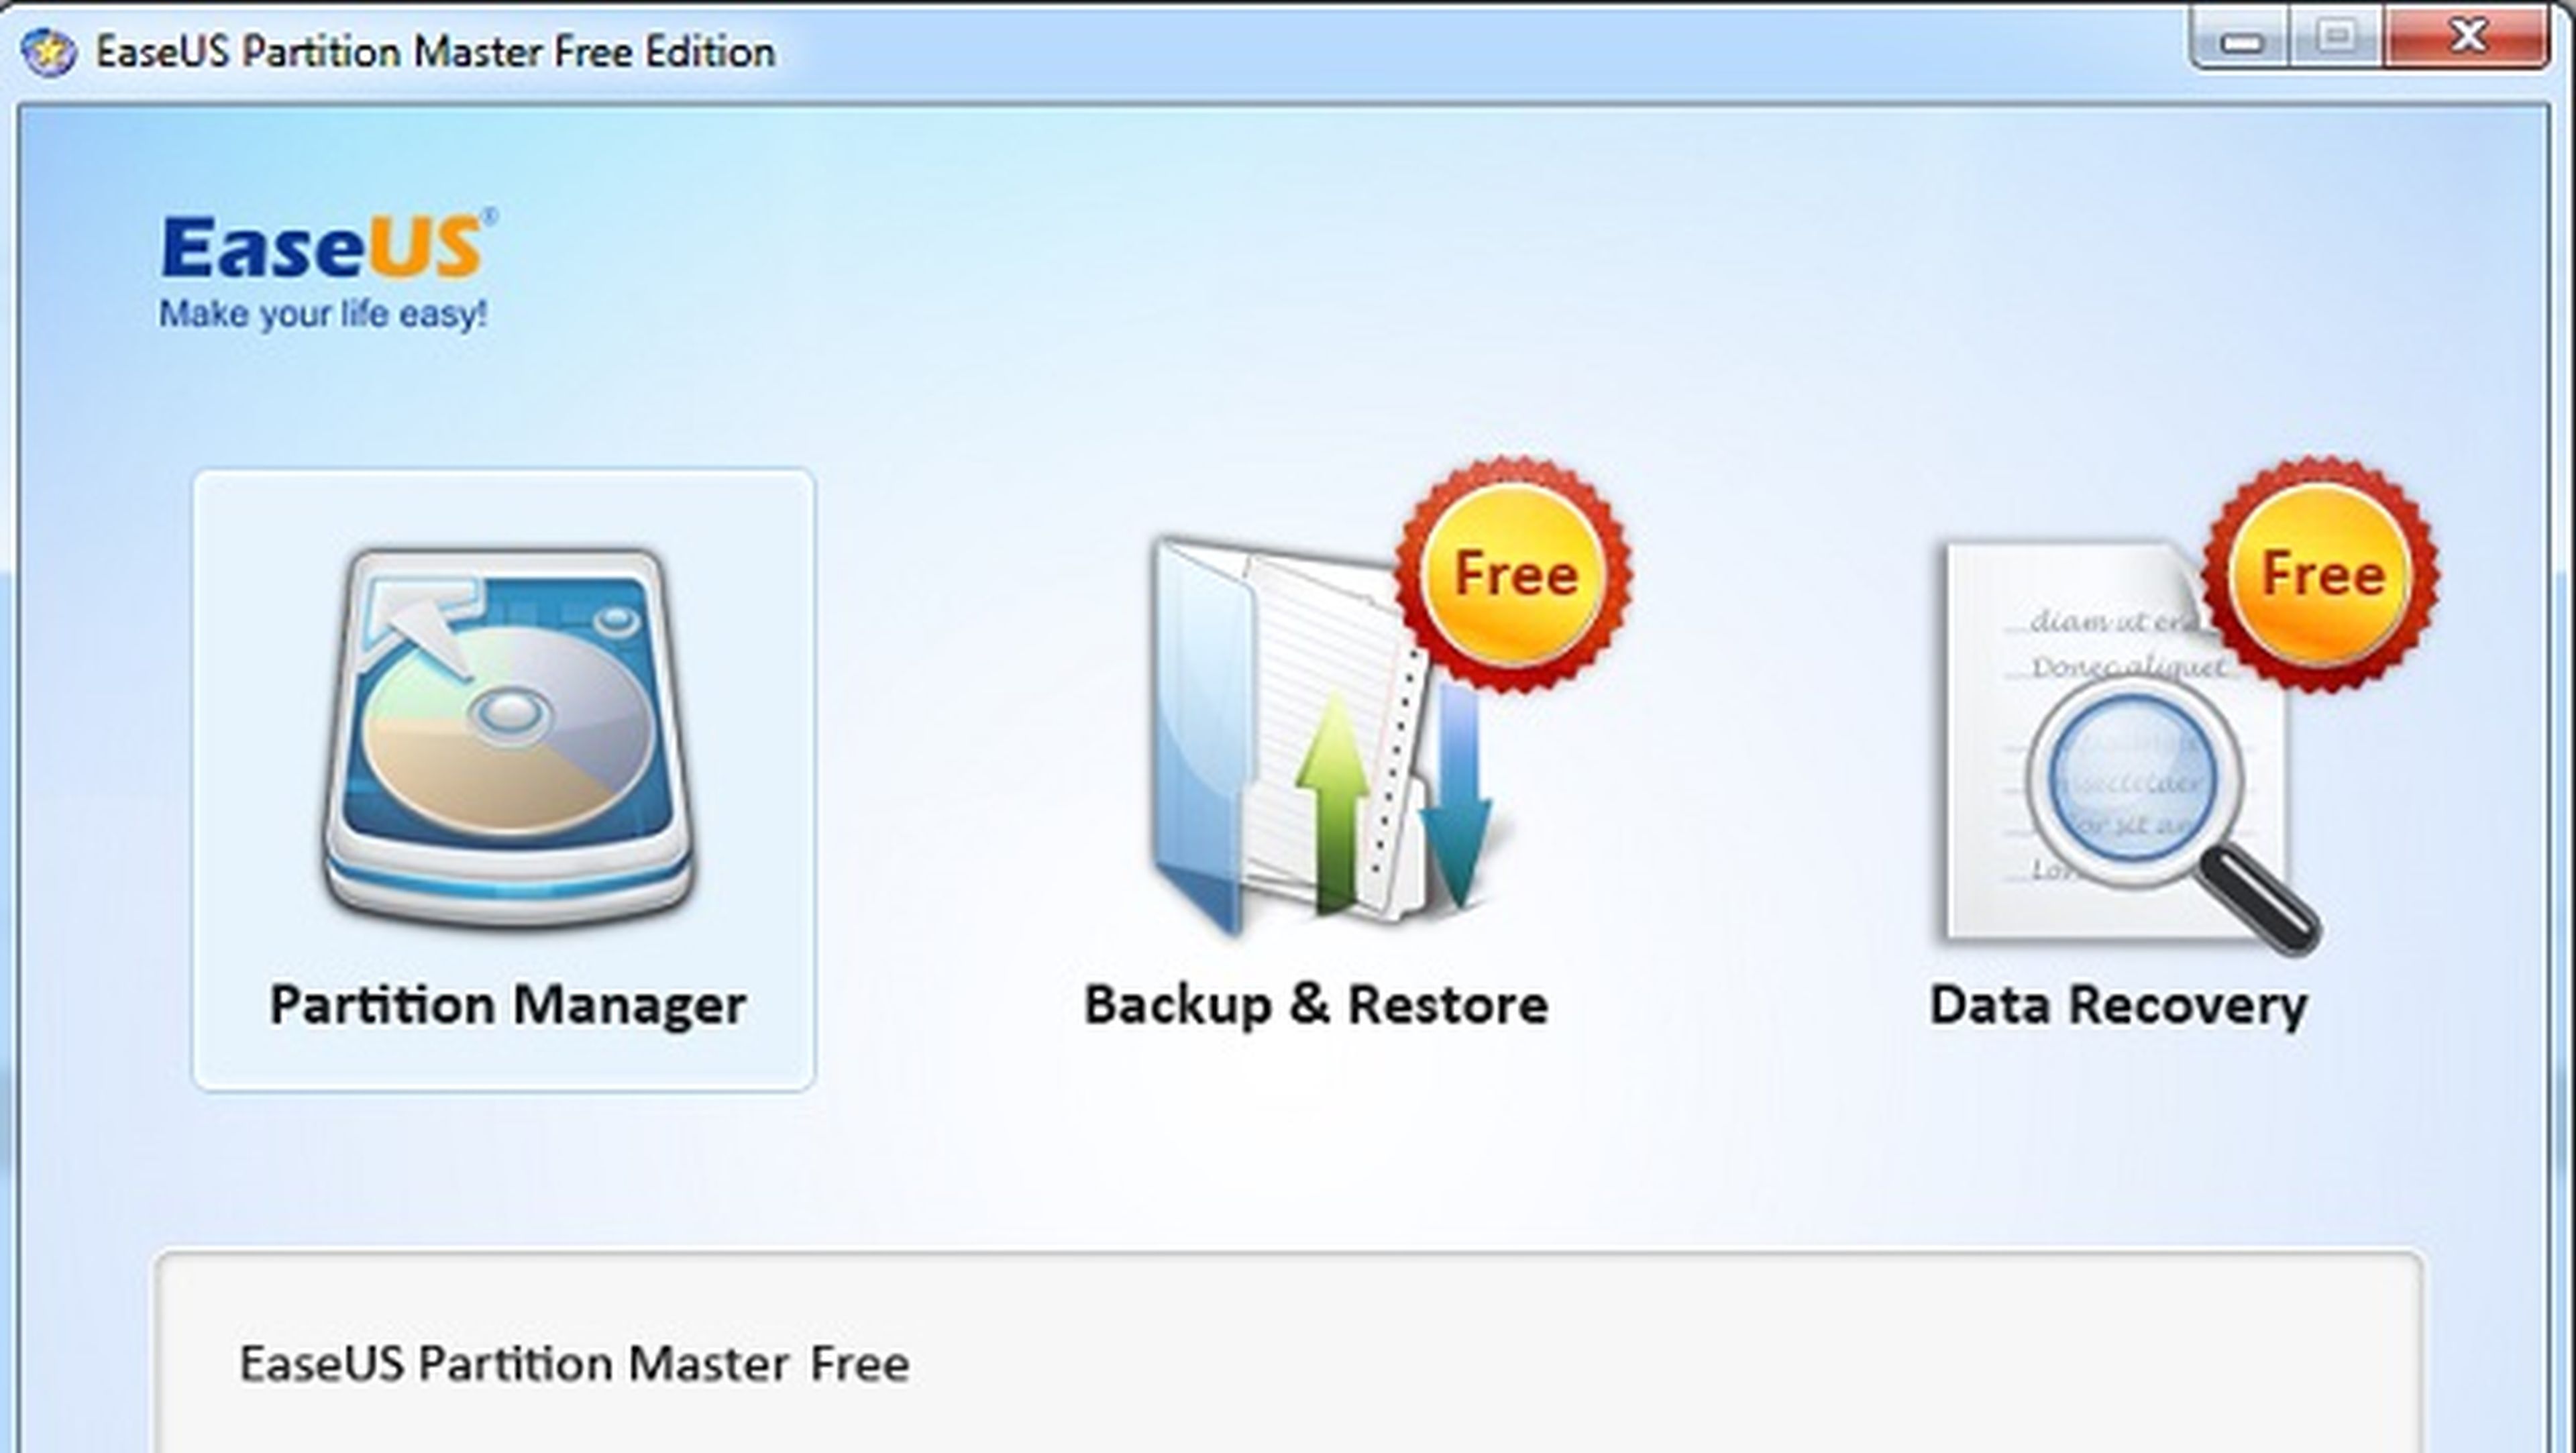Image resolution: width=2576 pixels, height=1453 pixels.
Task: Select the Data Recovery label
Action: pos(2118,1005)
